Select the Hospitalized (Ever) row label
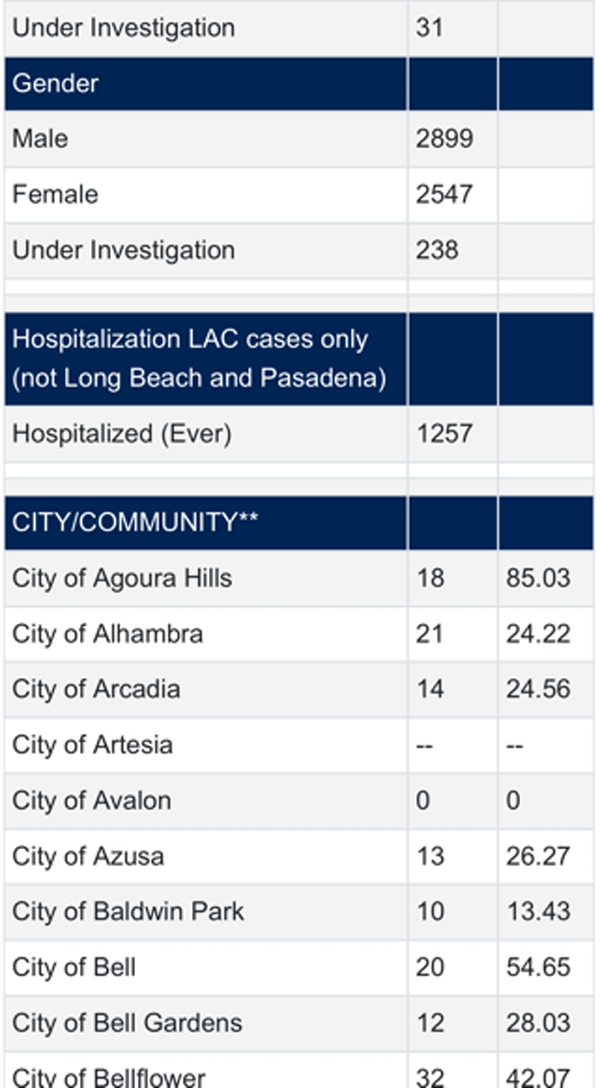The width and height of the screenshot is (600, 1088). pyautogui.click(x=122, y=434)
